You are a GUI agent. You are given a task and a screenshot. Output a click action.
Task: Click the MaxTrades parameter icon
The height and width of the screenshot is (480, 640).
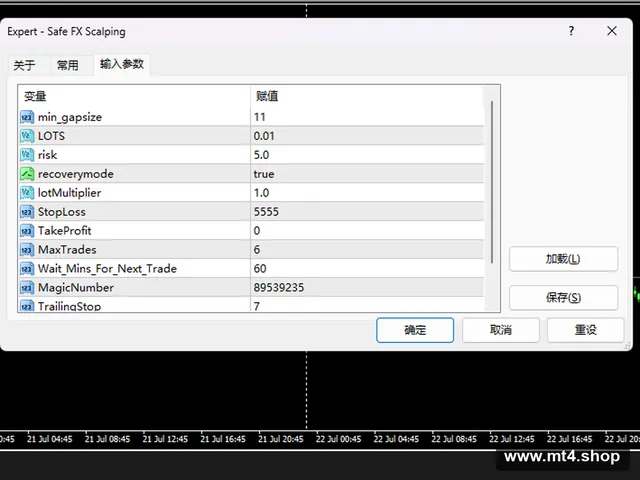click(x=27, y=250)
